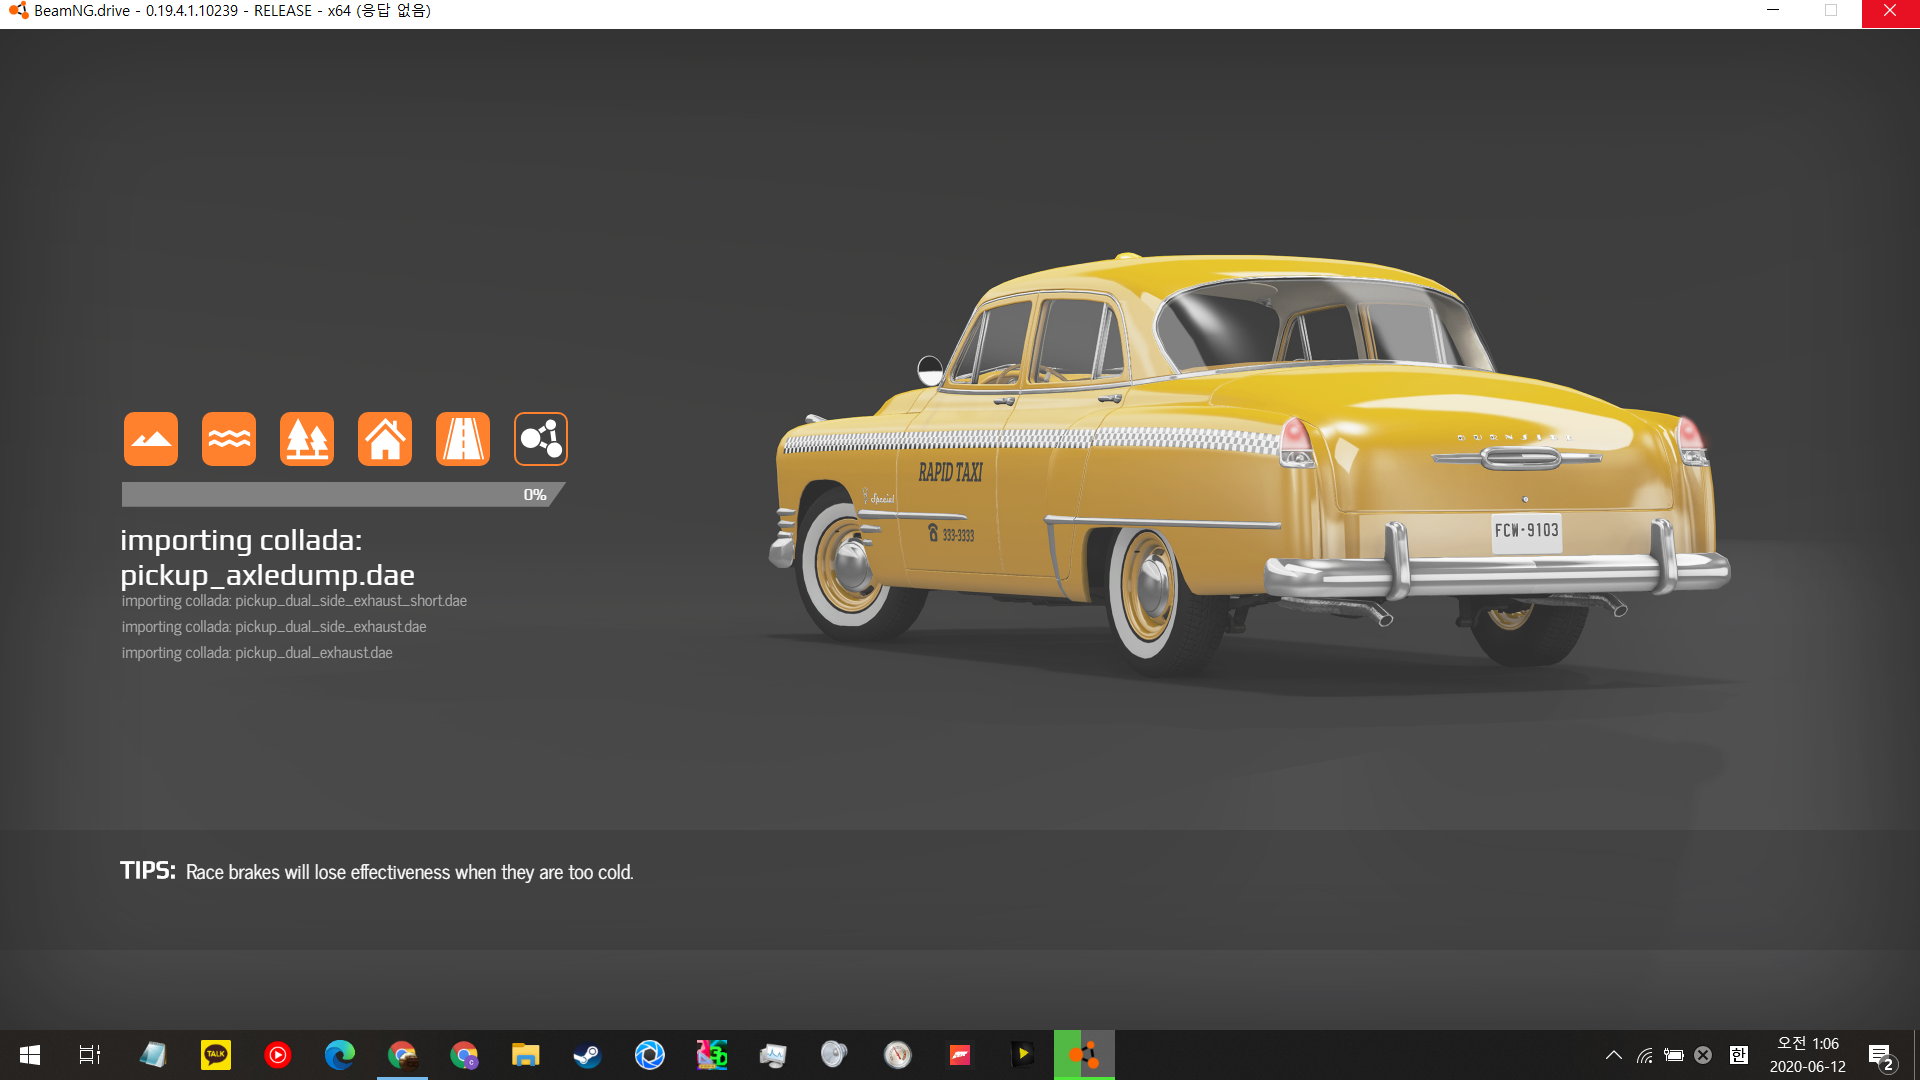Screen dimensions: 1920x1080
Task: Click the pickup_dual_side_exhaust.dae log line
Action: [x=274, y=627]
